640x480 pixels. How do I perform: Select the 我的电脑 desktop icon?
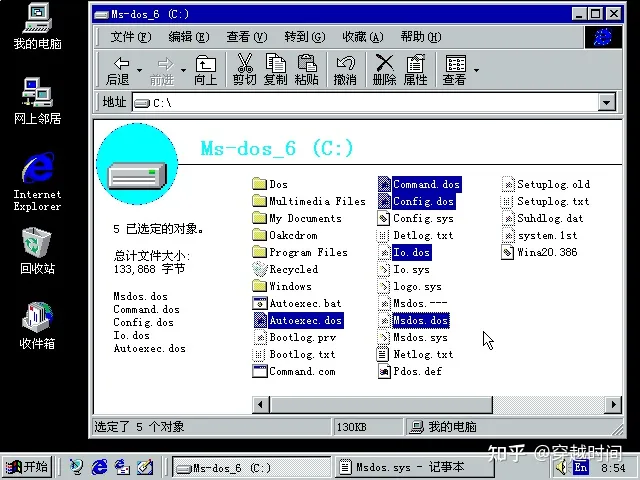coord(37,27)
